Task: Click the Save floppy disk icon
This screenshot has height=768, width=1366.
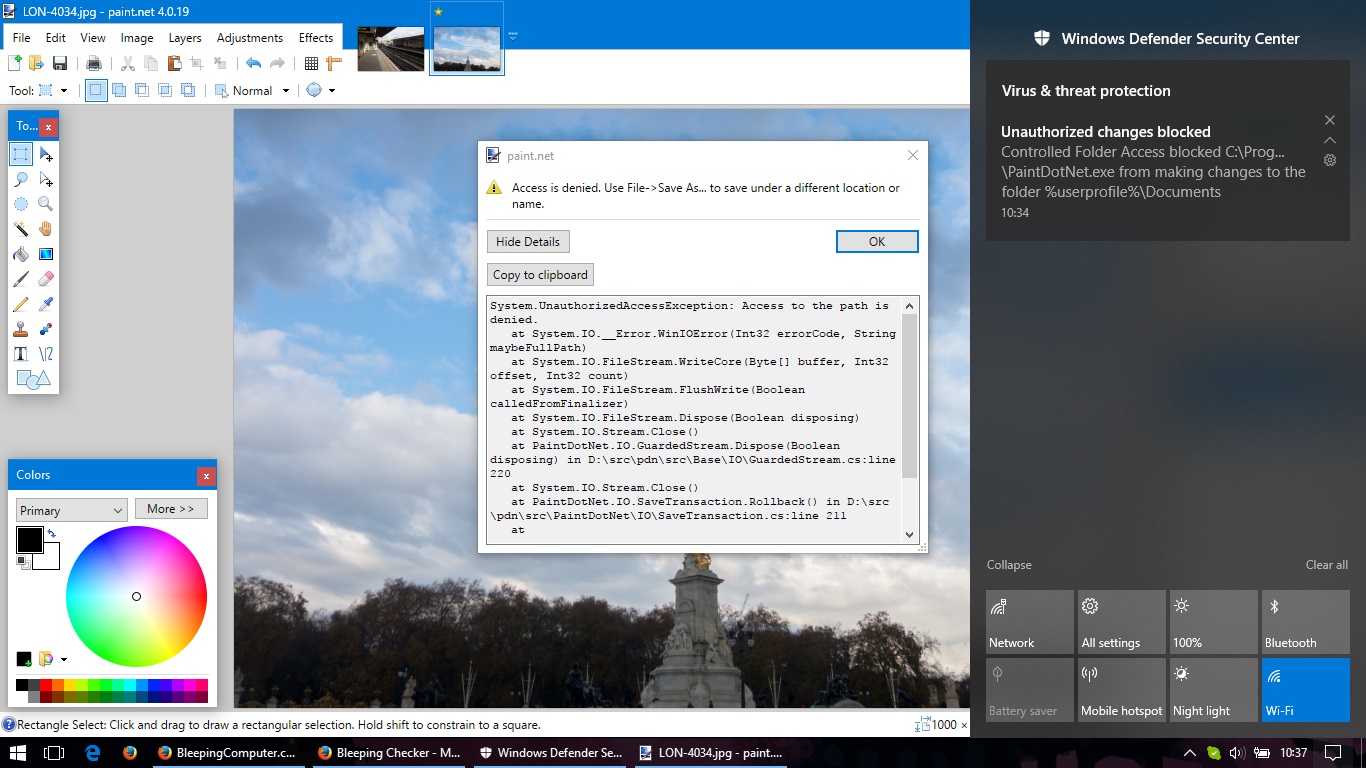Action: coord(60,63)
